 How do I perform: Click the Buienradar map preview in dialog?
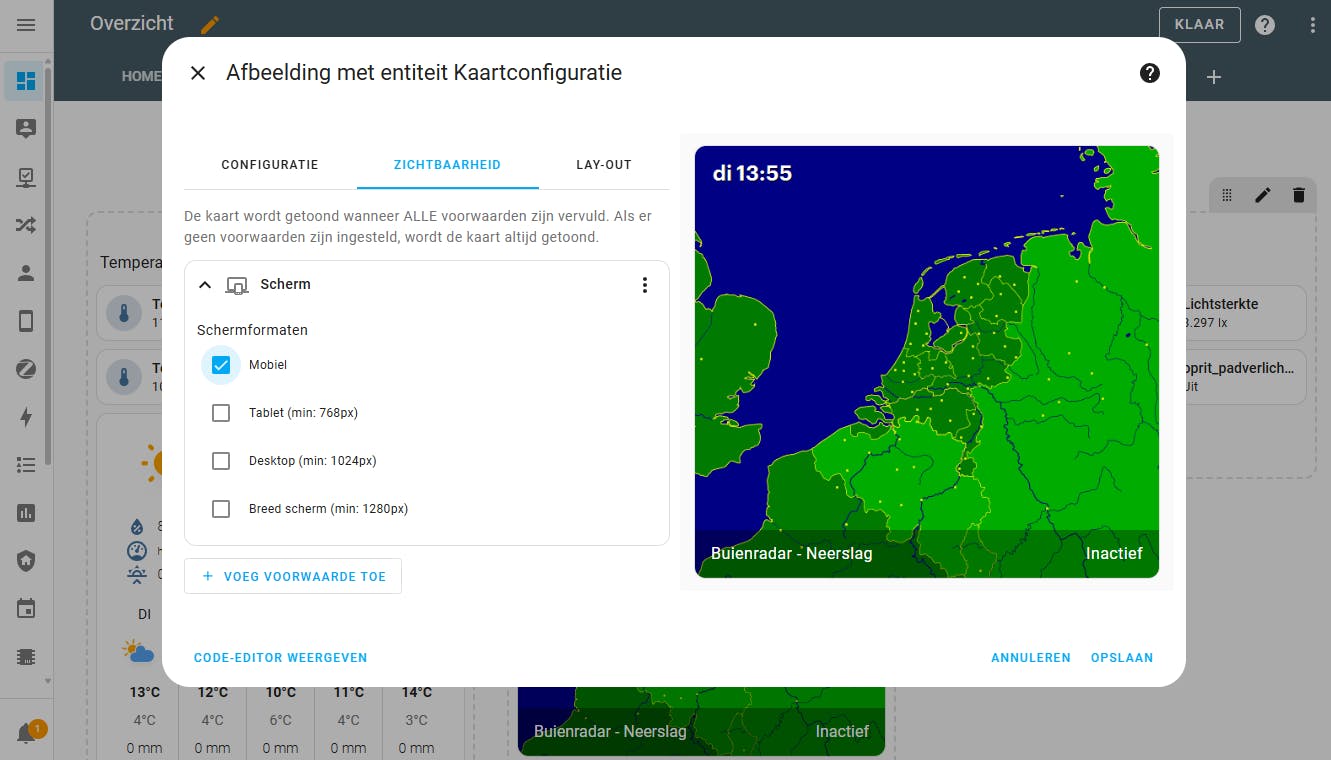point(927,362)
